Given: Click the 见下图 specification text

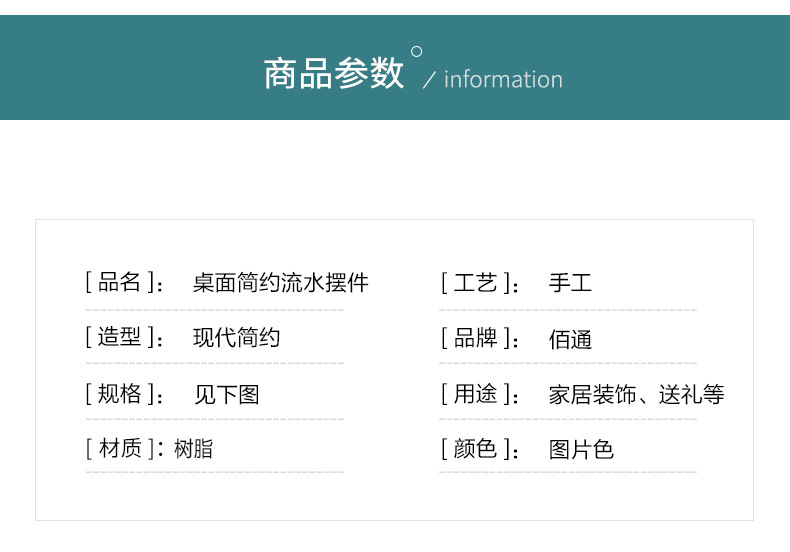Looking at the screenshot, I should click(x=226, y=395).
